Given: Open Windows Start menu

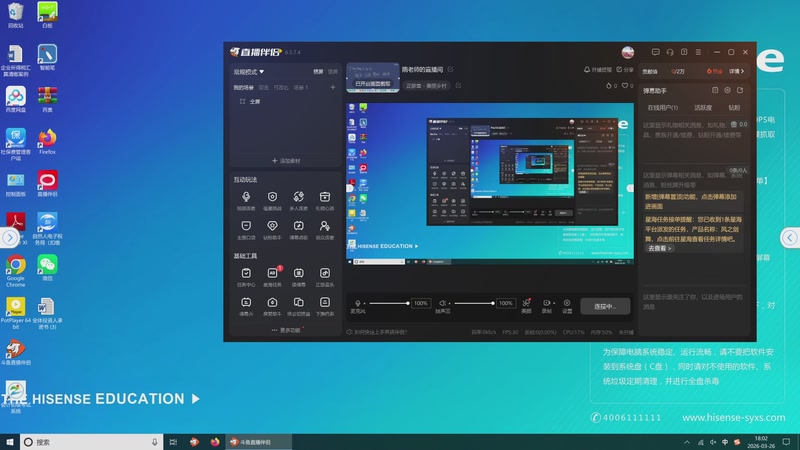Looking at the screenshot, I should [x=10, y=442].
